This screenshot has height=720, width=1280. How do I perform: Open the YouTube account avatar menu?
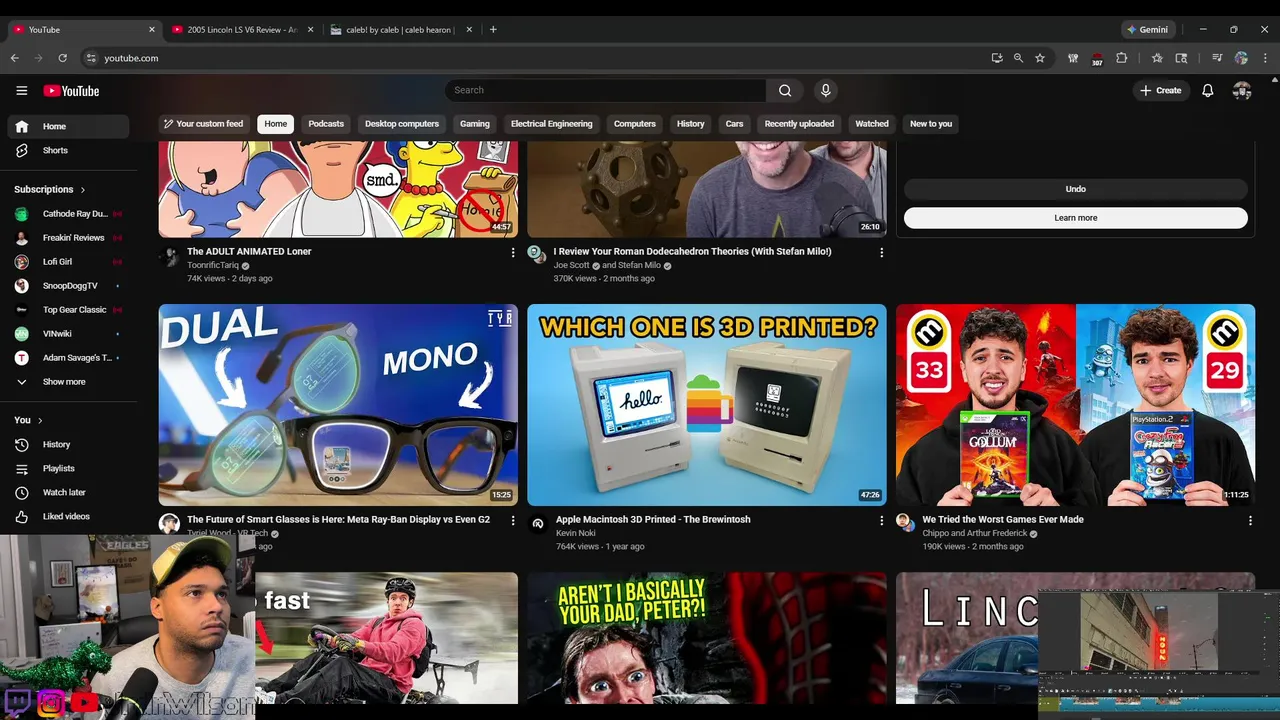pyautogui.click(x=1242, y=91)
